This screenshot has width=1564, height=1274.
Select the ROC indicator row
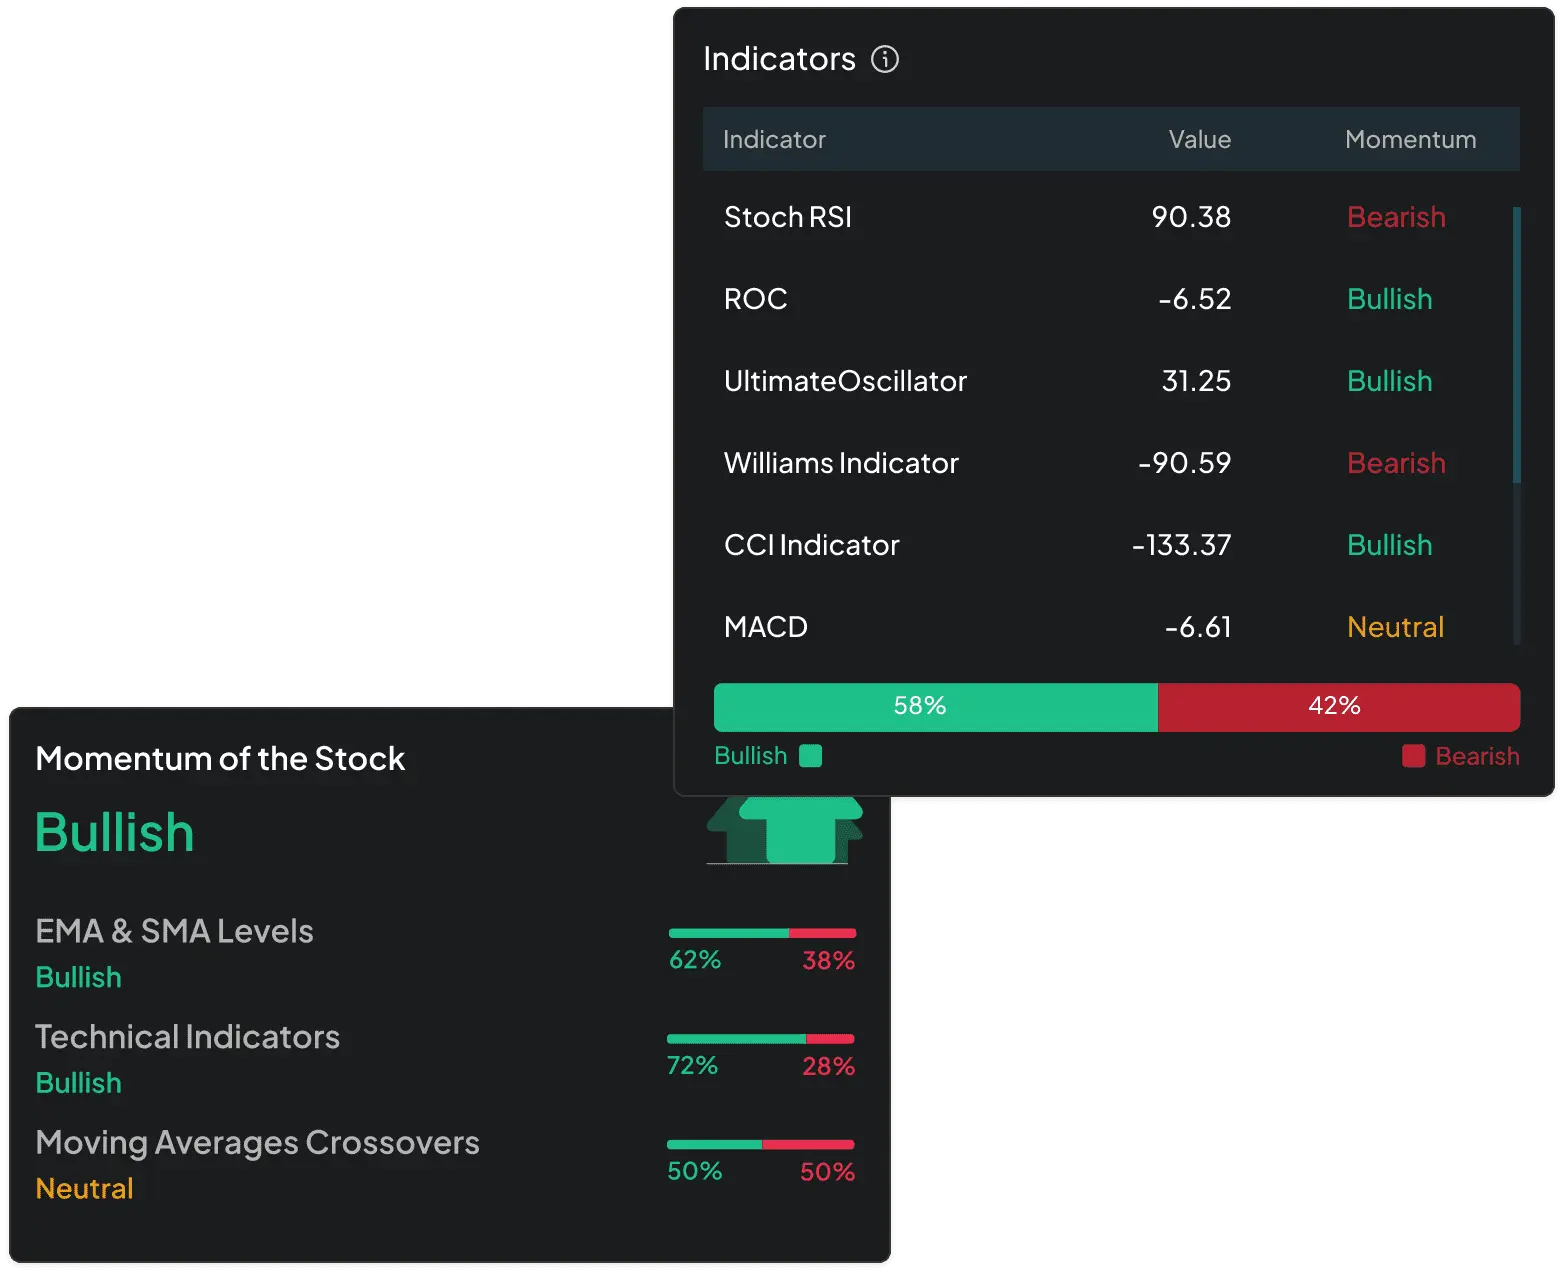point(1110,299)
